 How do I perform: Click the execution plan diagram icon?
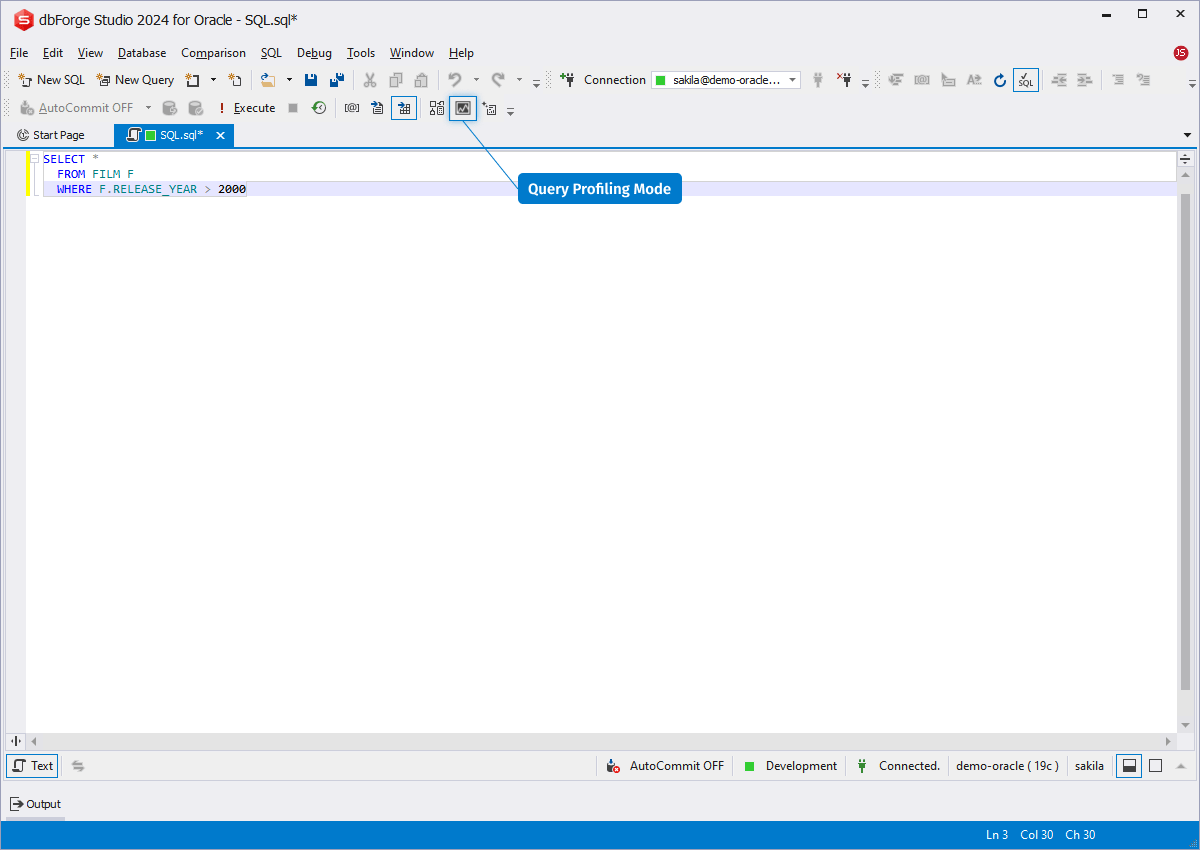pos(437,108)
